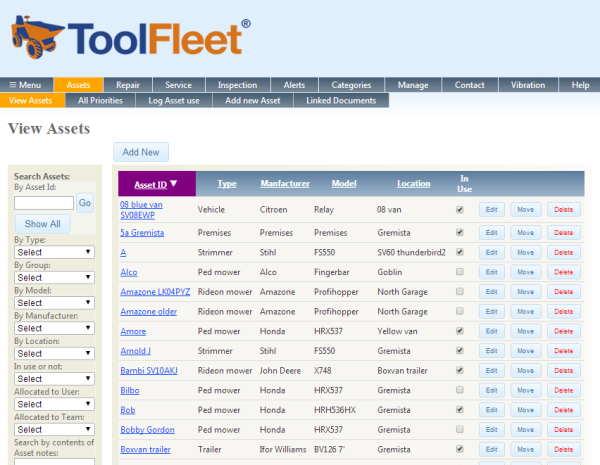
Task: Toggle In Use checkbox for Alco
Action: [x=460, y=272]
